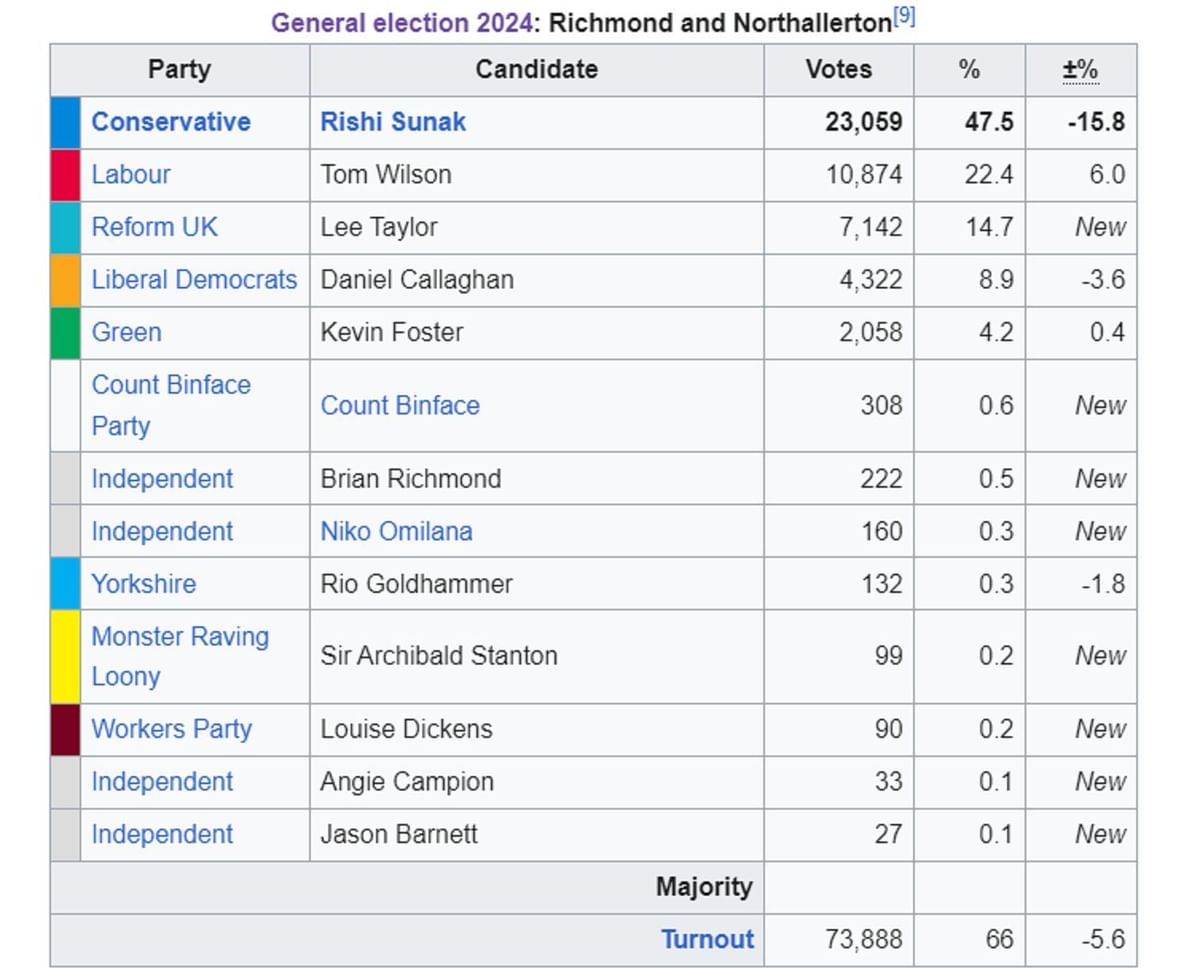The height and width of the screenshot is (977, 1200).
Task: Open the Reform UK link
Action: coord(154,227)
